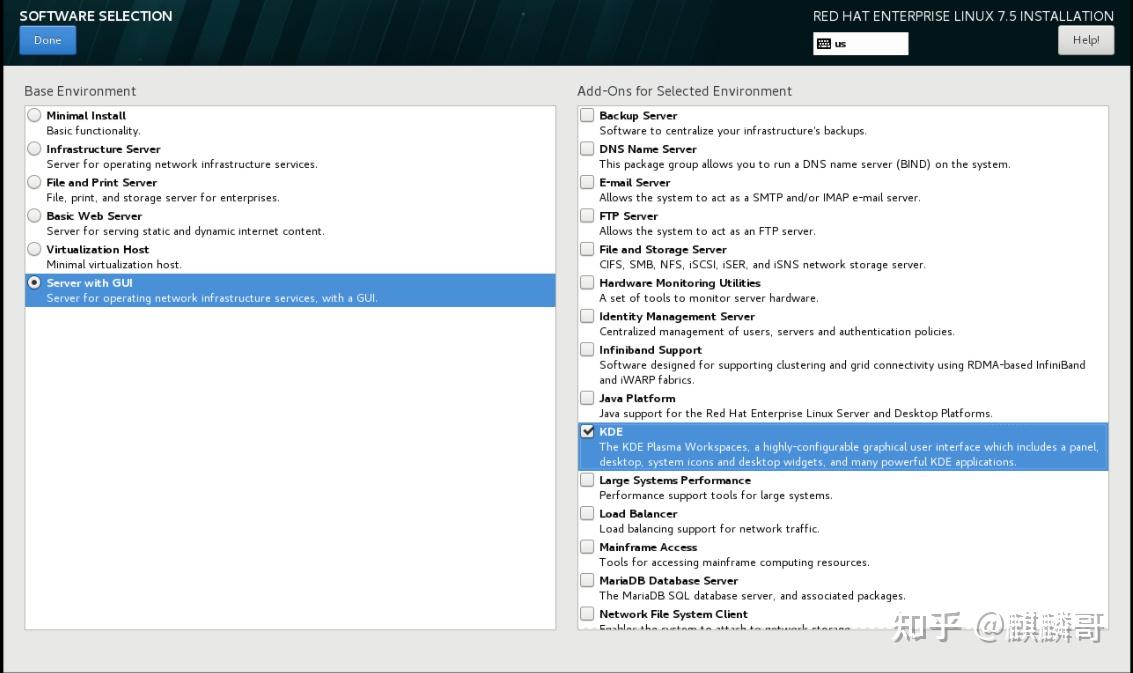This screenshot has height=673, width=1133.
Task: Click 'File, print, and storage server' description
Action: [x=163, y=198]
